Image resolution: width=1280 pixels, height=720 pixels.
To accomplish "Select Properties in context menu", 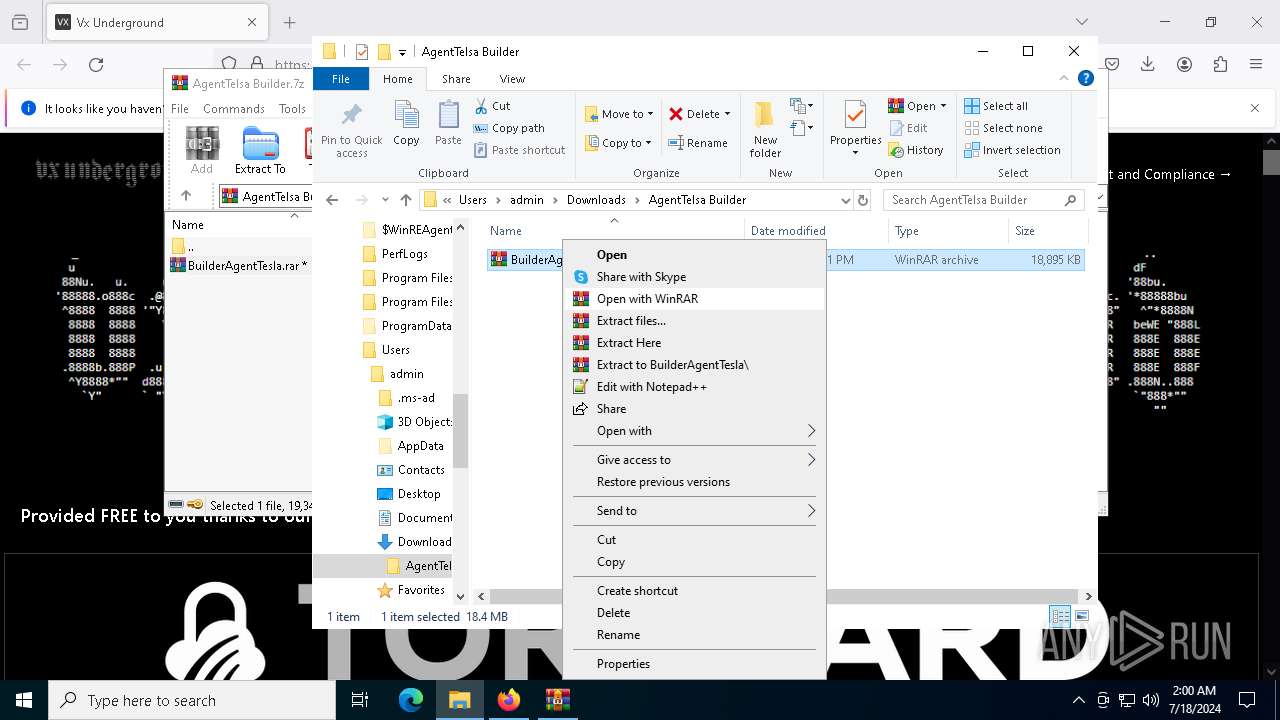I will 695,664.
